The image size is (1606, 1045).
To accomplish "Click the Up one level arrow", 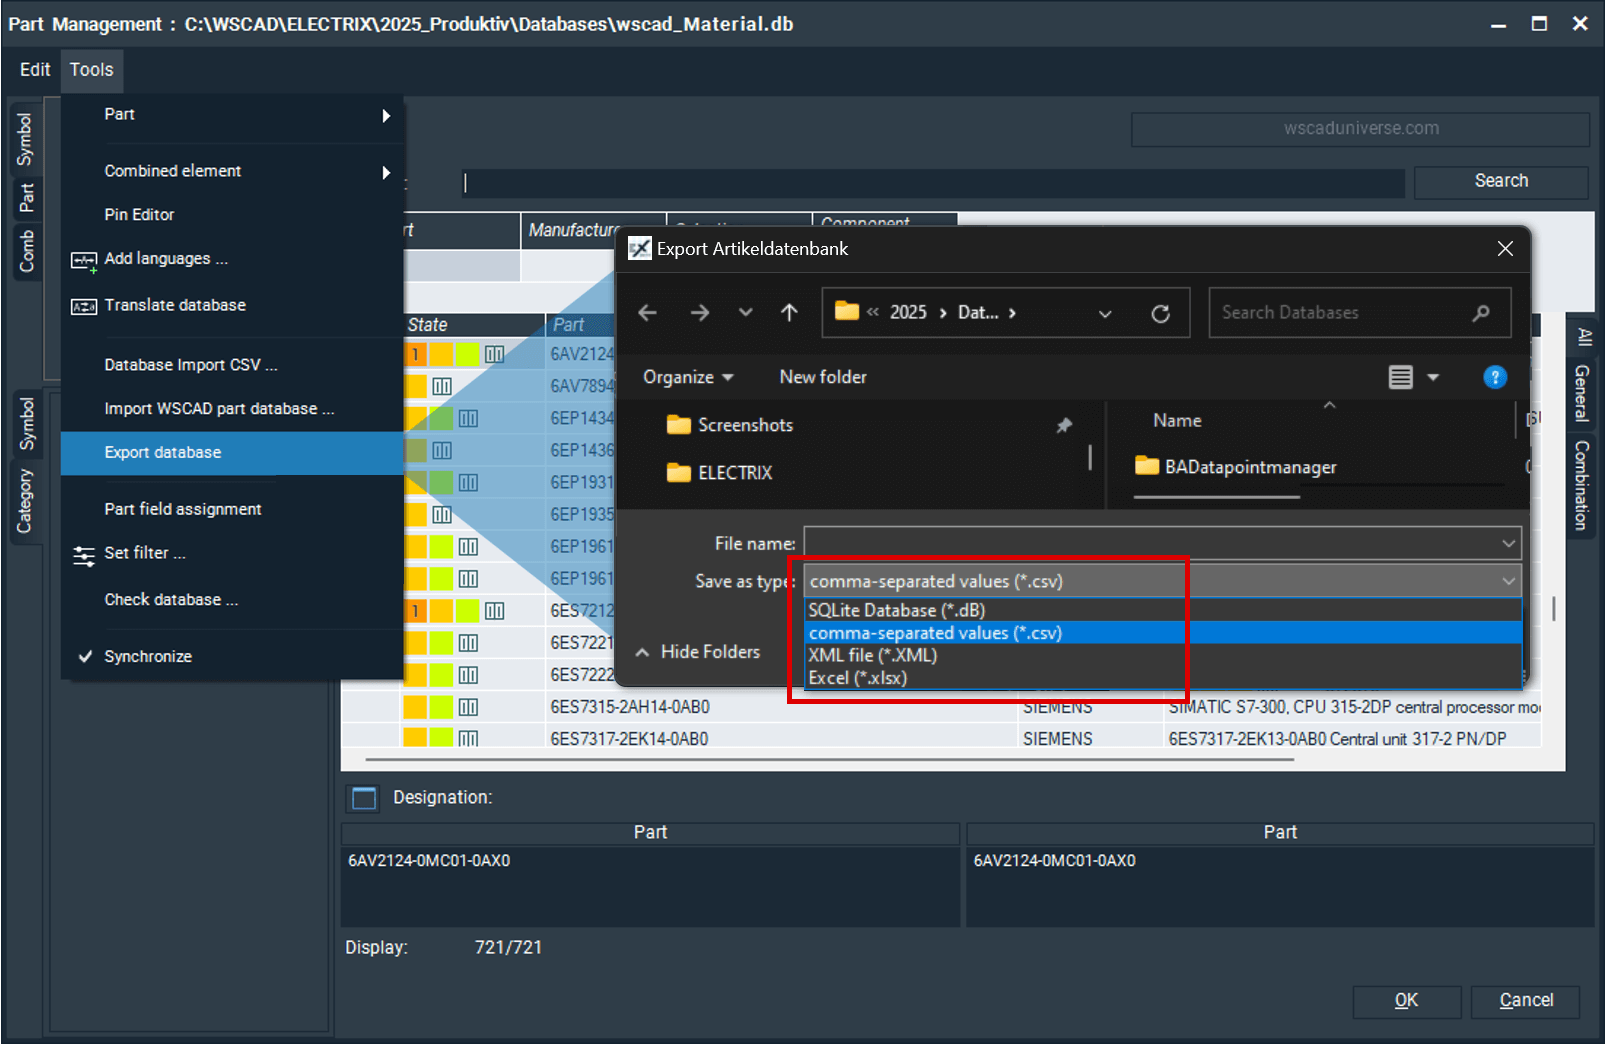I will tap(789, 313).
